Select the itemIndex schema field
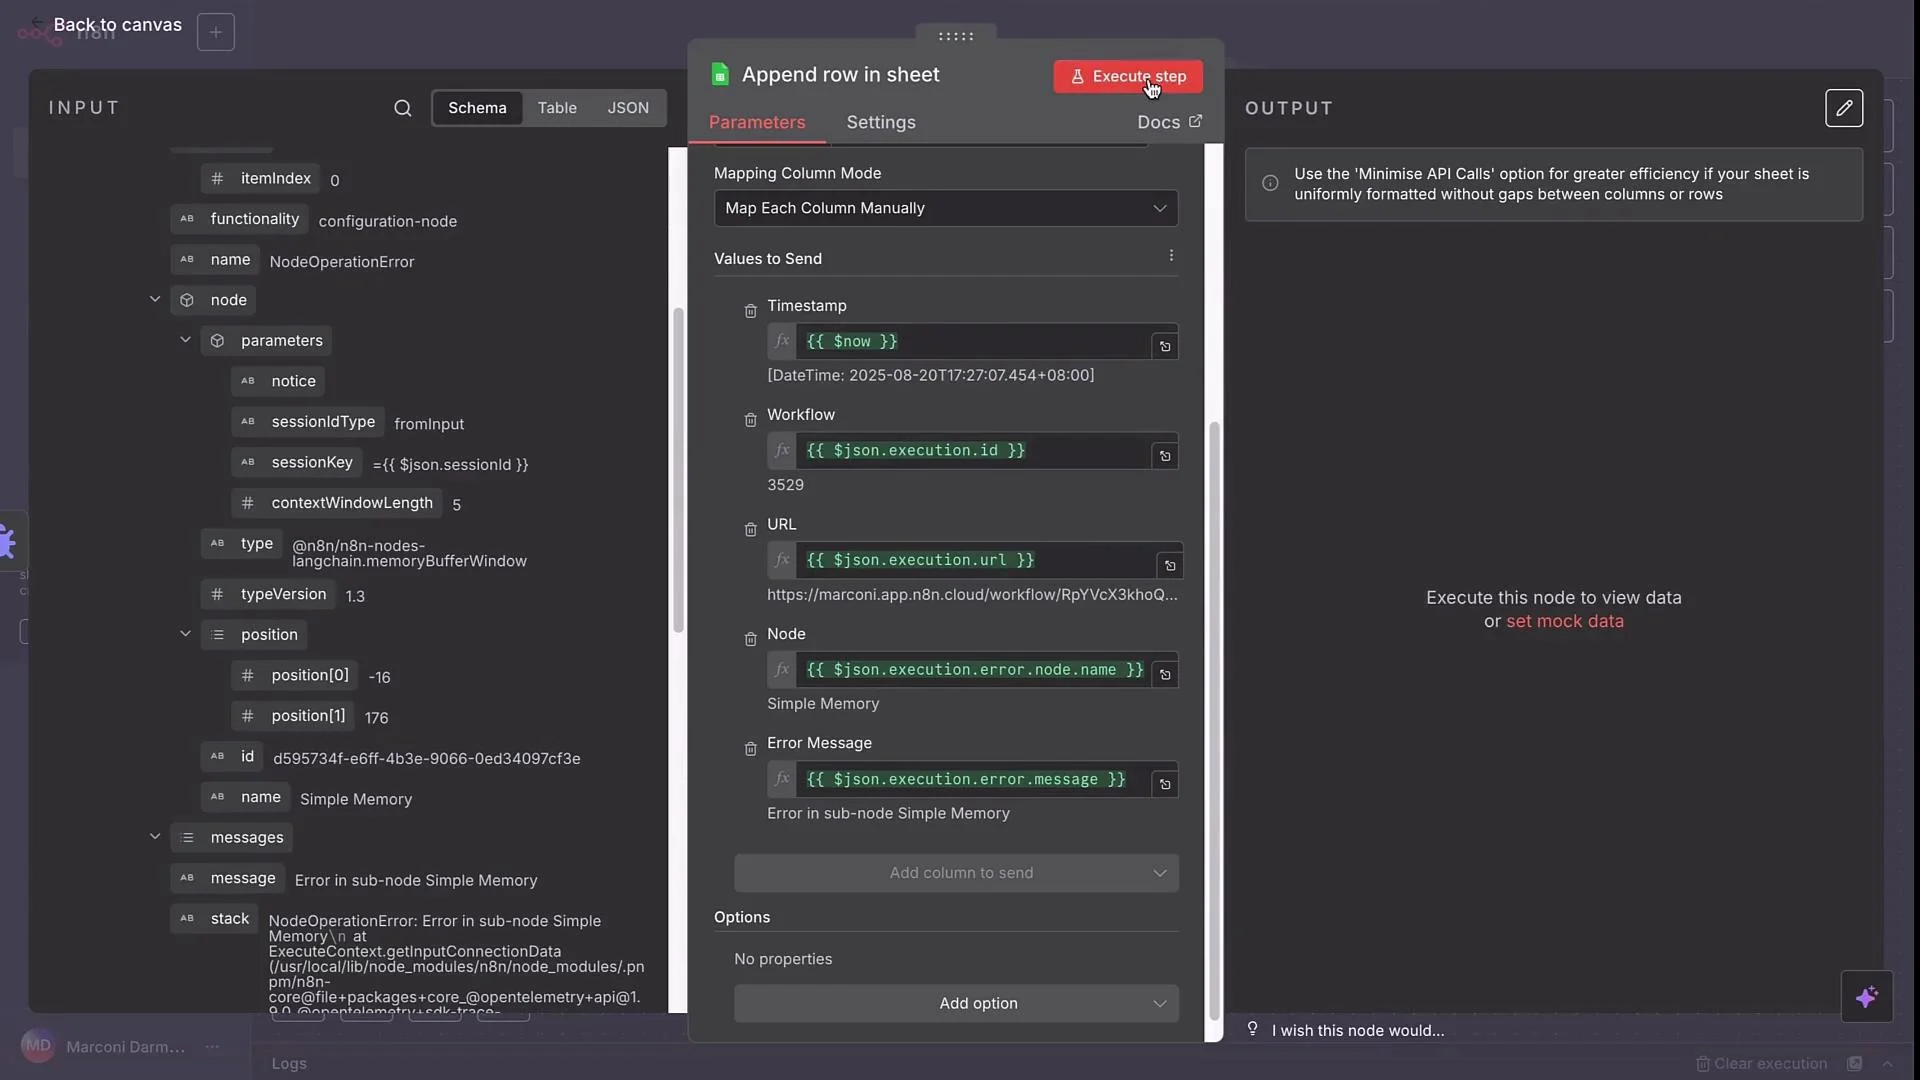The image size is (1920, 1080). (260, 178)
